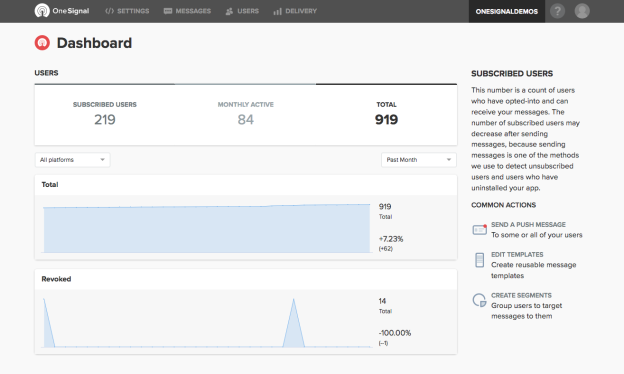The width and height of the screenshot is (624, 374).
Task: Click the red Dashboard logo icon
Action: pyautogui.click(x=42, y=43)
